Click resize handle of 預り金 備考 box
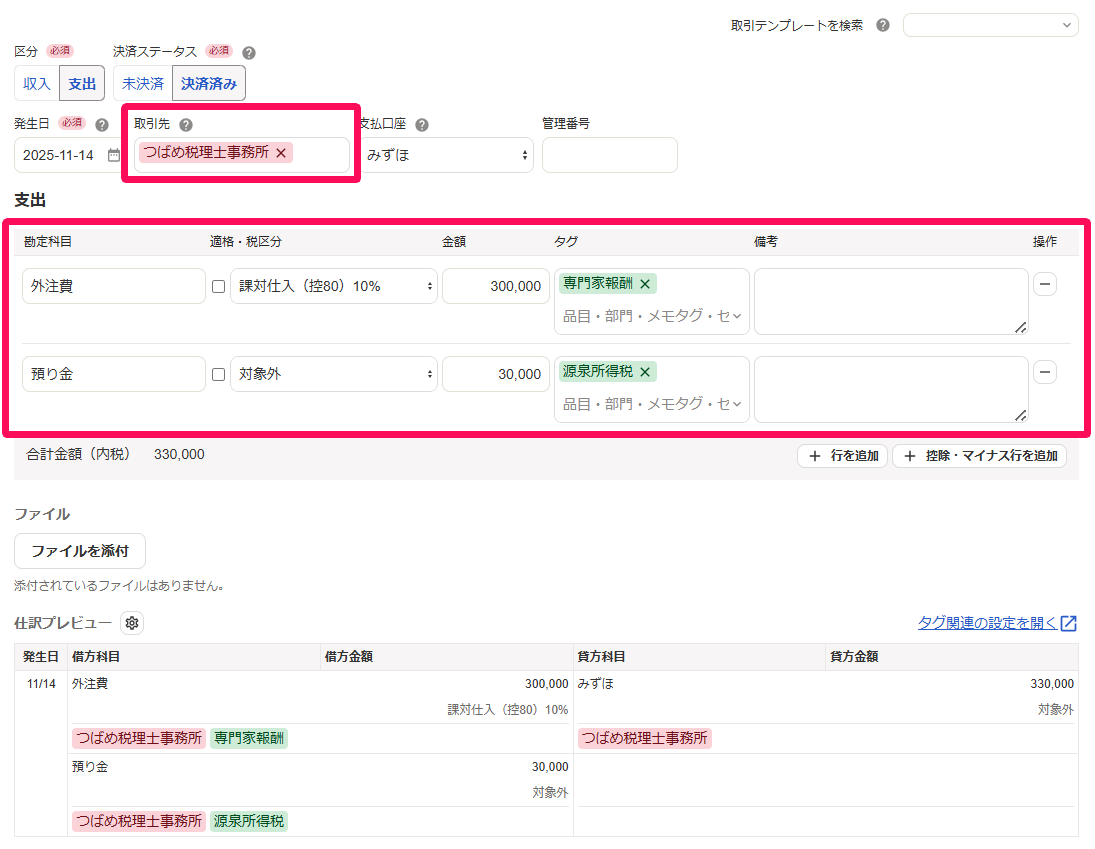The width and height of the screenshot is (1095, 849). coord(1020,415)
